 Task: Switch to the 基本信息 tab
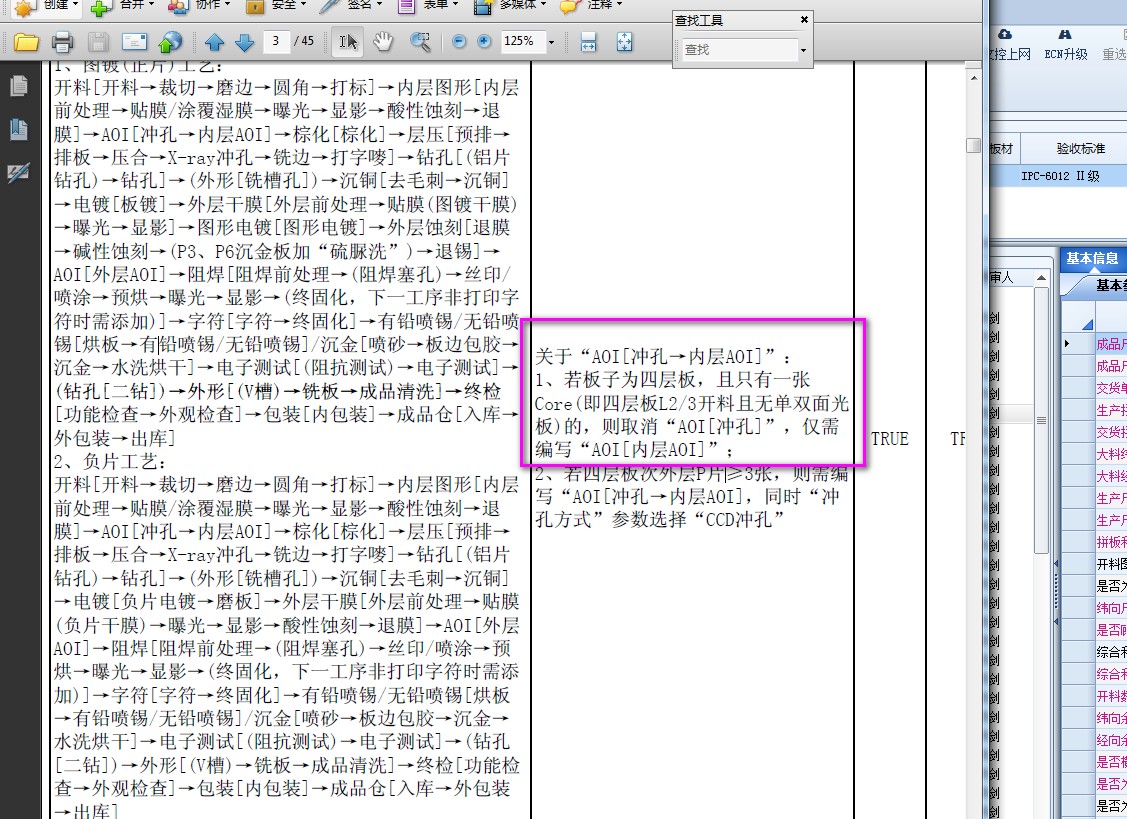[1092, 258]
